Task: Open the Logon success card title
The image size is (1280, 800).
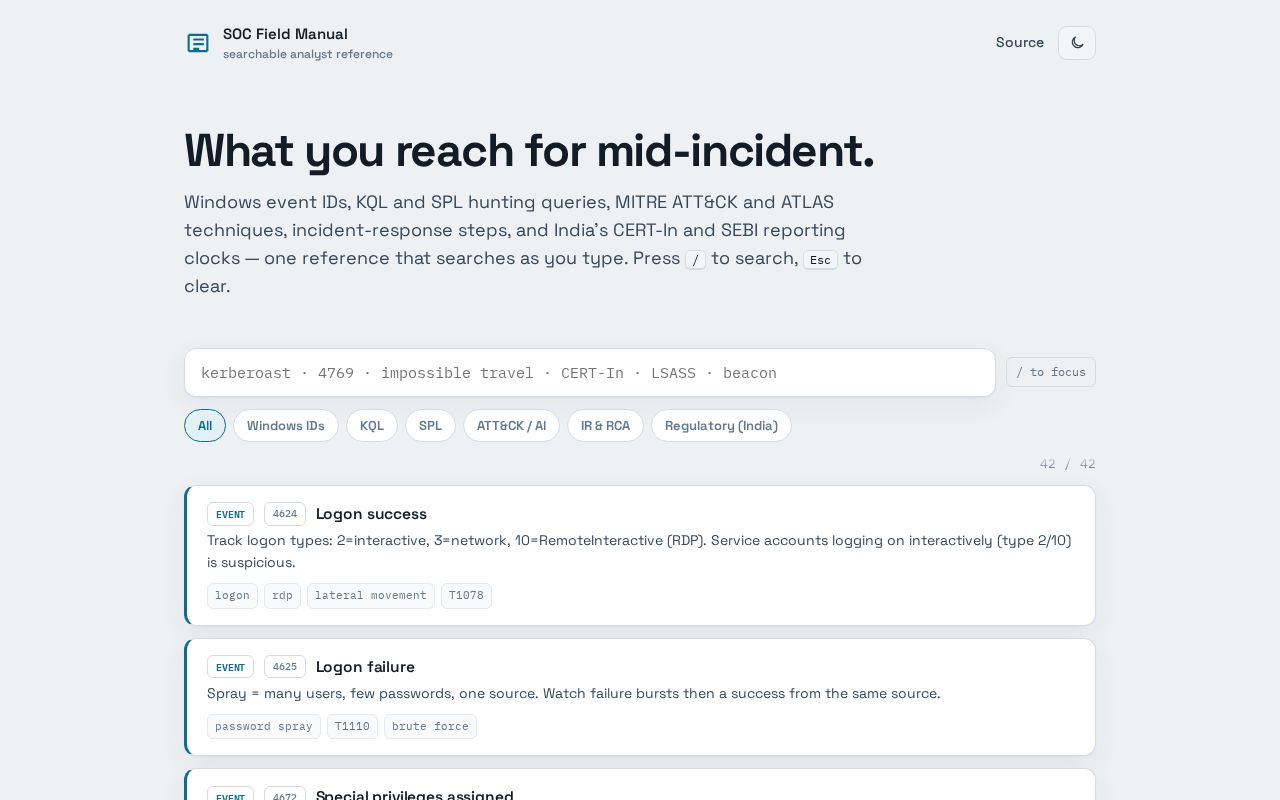Action: click(371, 514)
